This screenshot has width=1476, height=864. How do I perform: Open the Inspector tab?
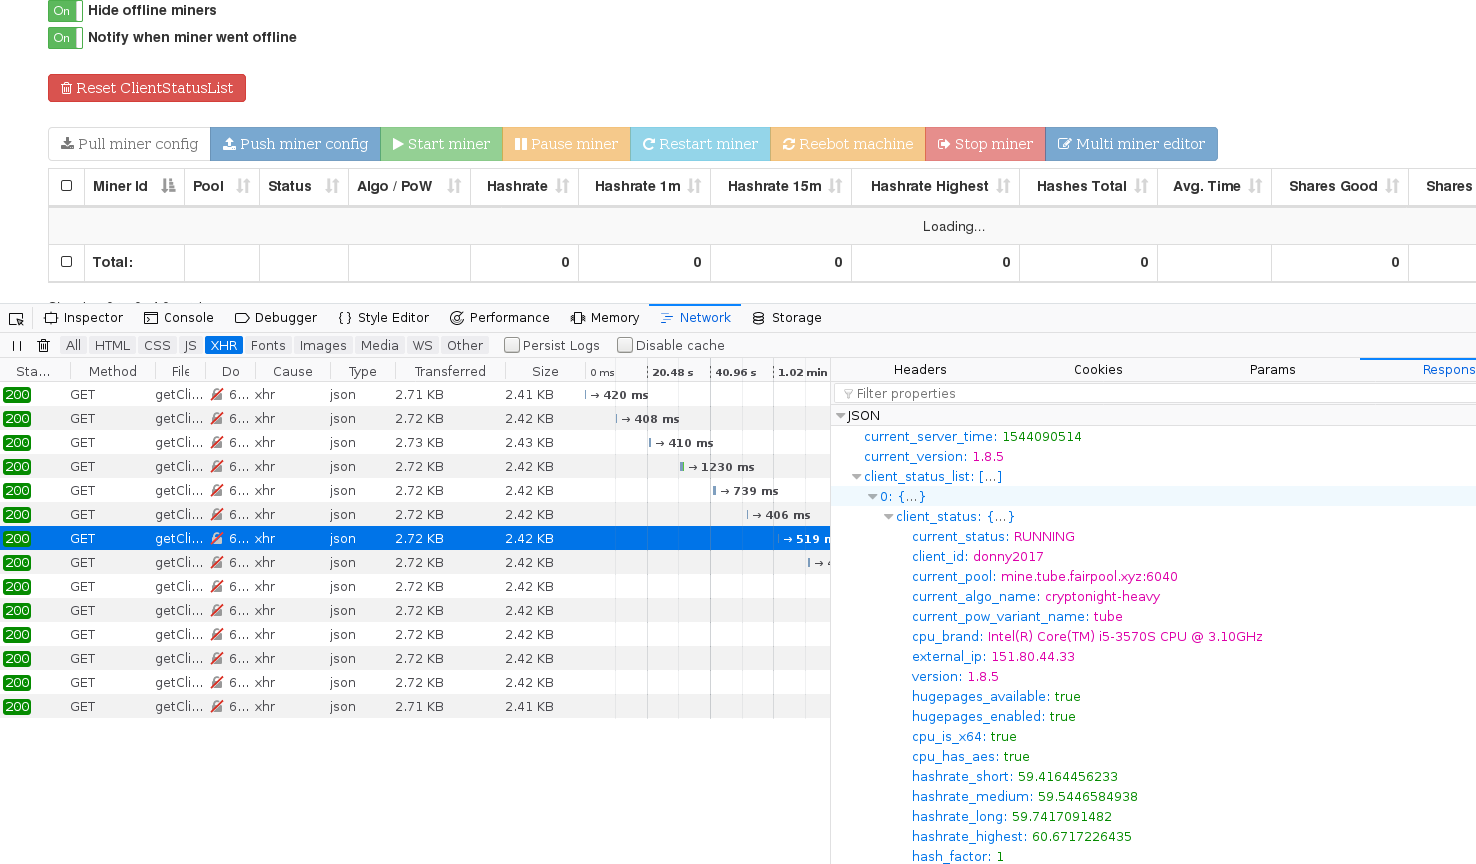tap(83, 318)
